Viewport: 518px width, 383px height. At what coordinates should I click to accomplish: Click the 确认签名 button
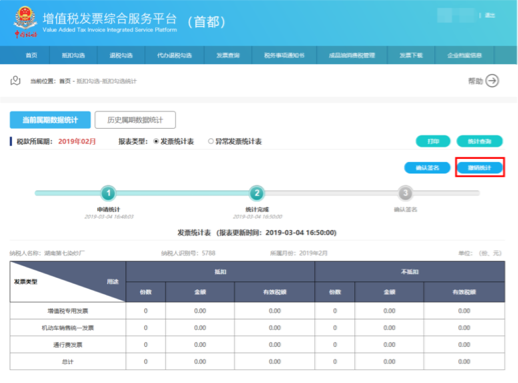[x=427, y=168]
